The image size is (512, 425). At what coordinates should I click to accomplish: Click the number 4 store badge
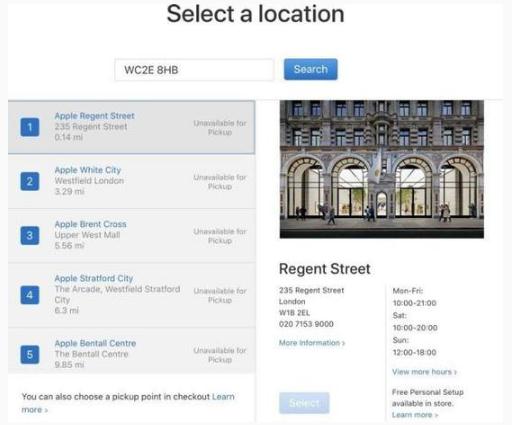pos(30,295)
